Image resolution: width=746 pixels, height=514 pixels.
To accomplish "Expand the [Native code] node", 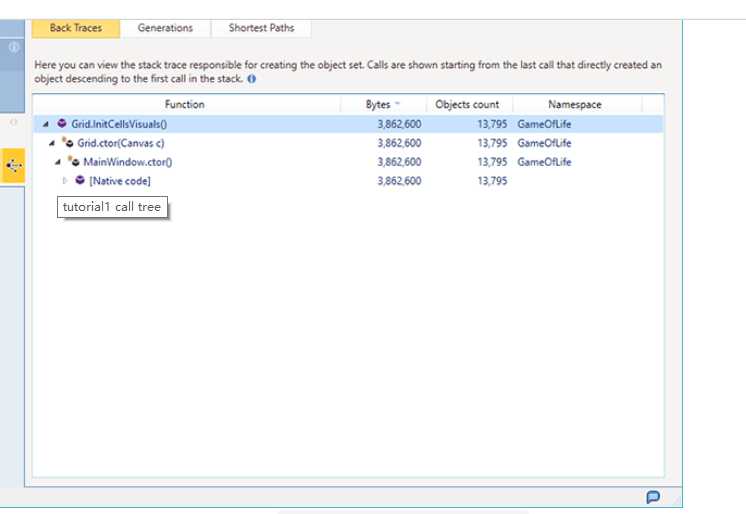I will pos(65,181).
